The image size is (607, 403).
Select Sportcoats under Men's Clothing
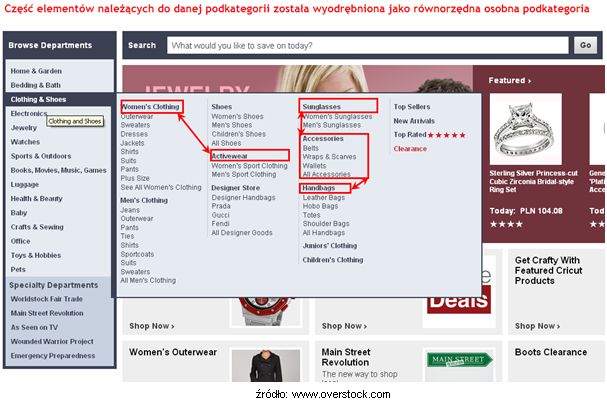[137, 254]
